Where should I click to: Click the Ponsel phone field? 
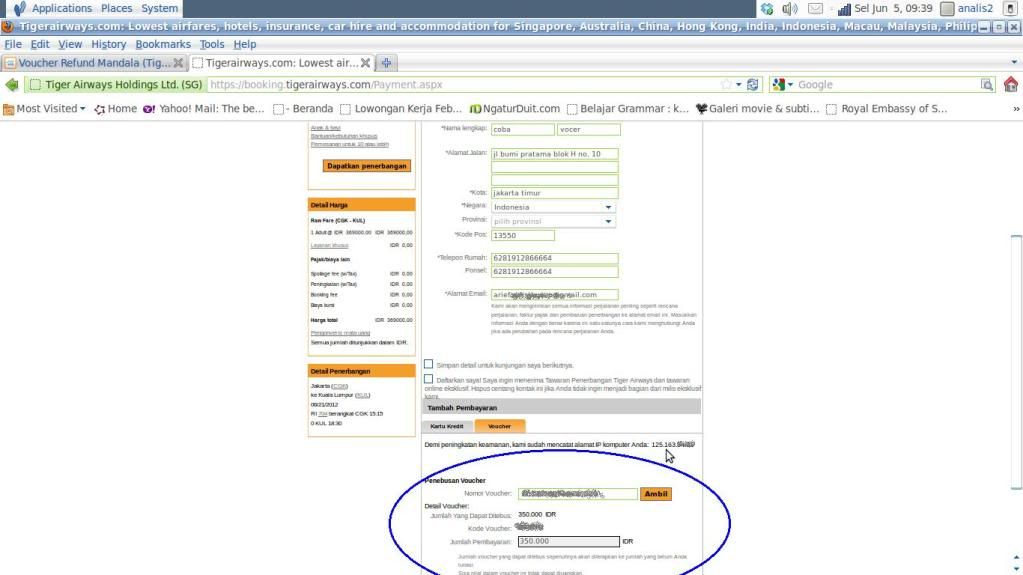coord(555,272)
